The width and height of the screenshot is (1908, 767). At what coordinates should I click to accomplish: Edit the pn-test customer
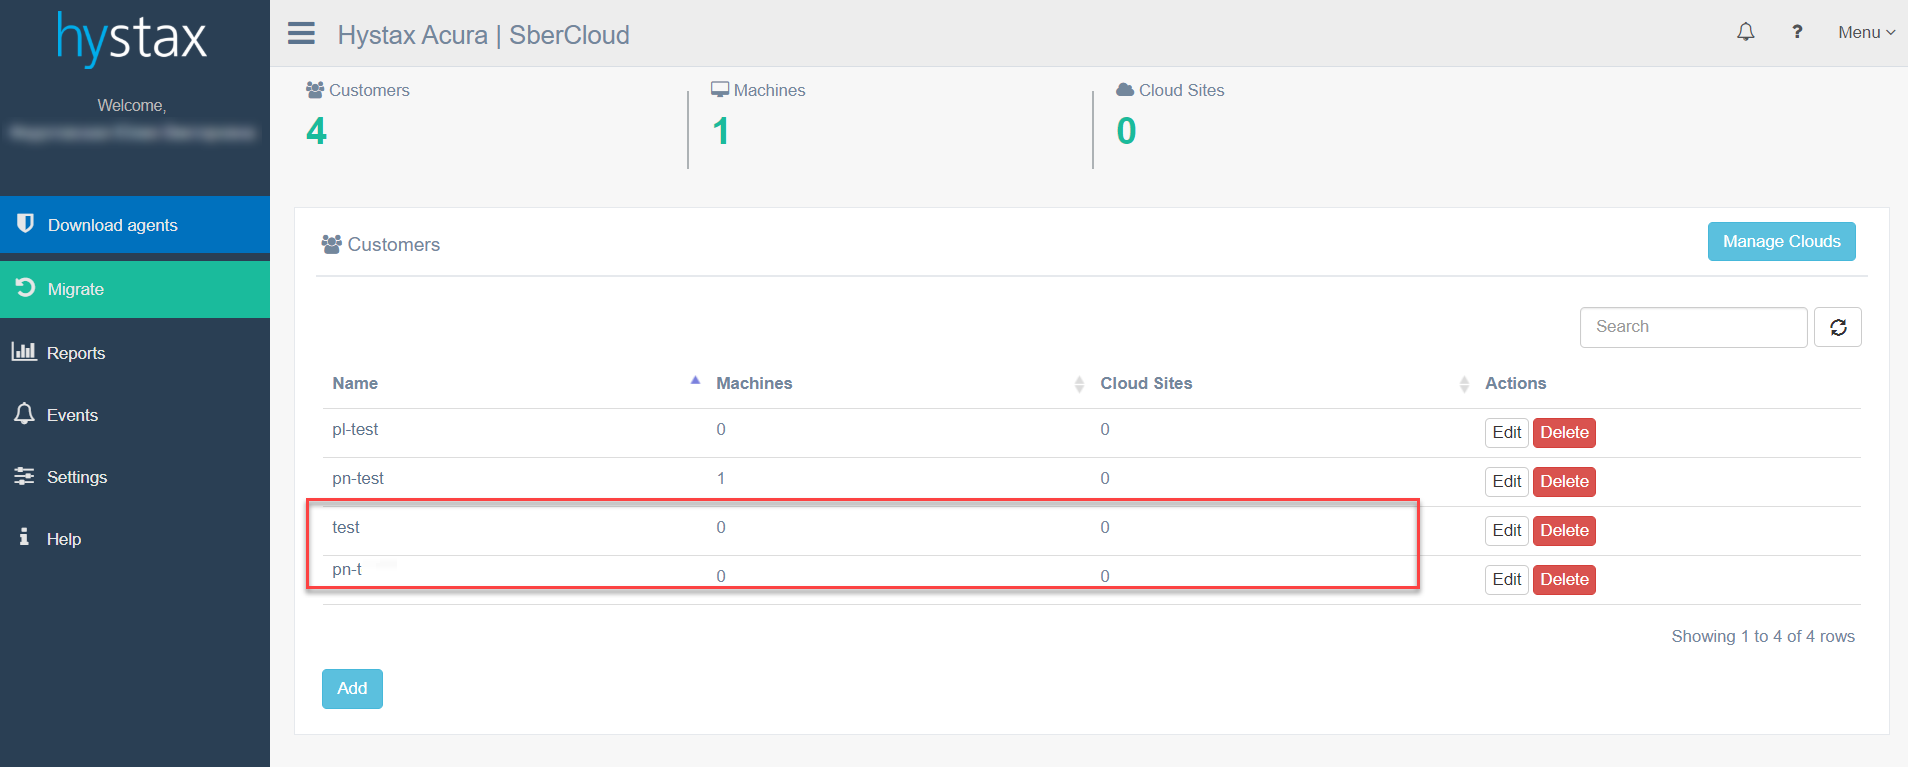coord(1506,481)
